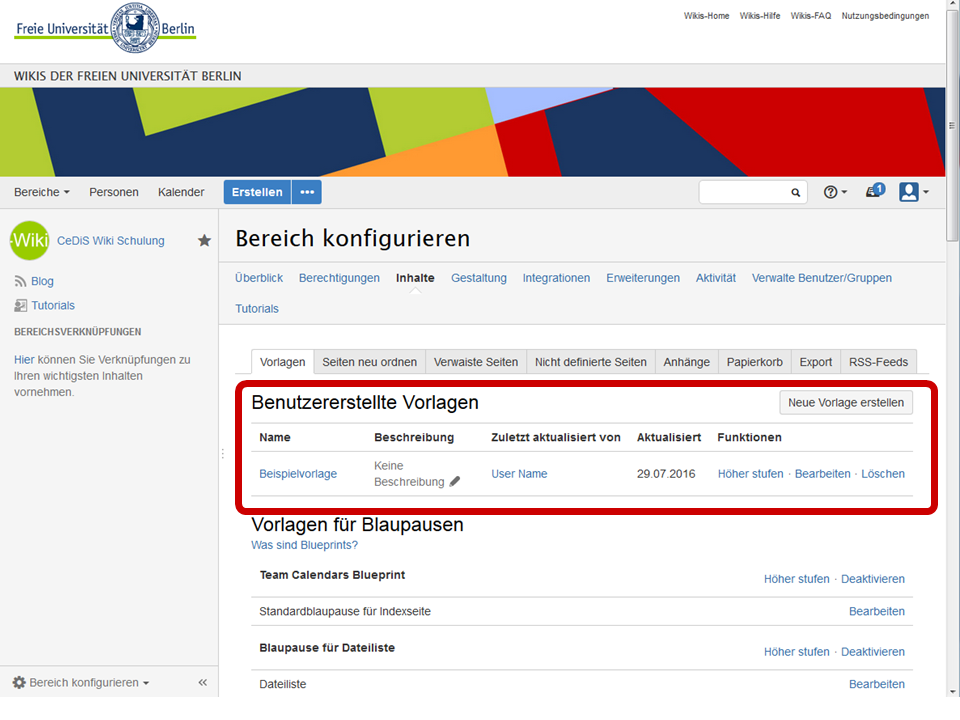Screen dimensions: 960x720
Task: Click Deaktivieren for Team Calendars Blueprint
Action: (x=873, y=579)
